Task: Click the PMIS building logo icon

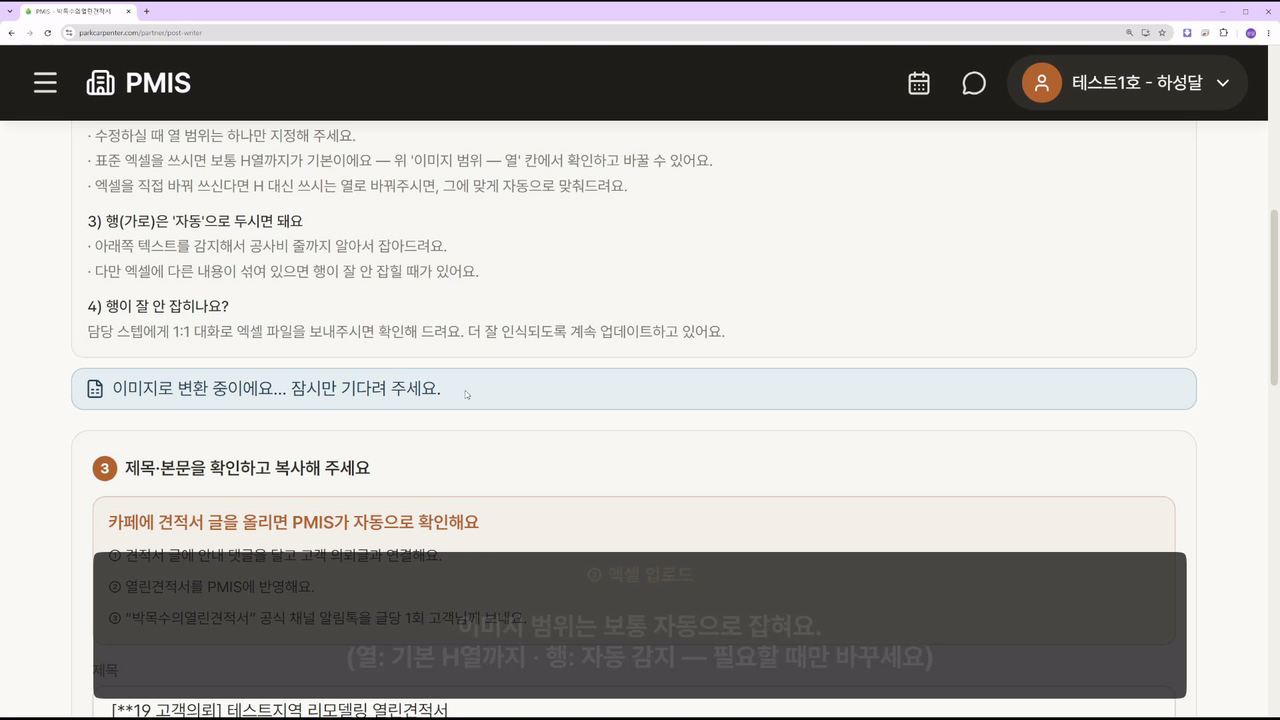Action: pos(100,83)
